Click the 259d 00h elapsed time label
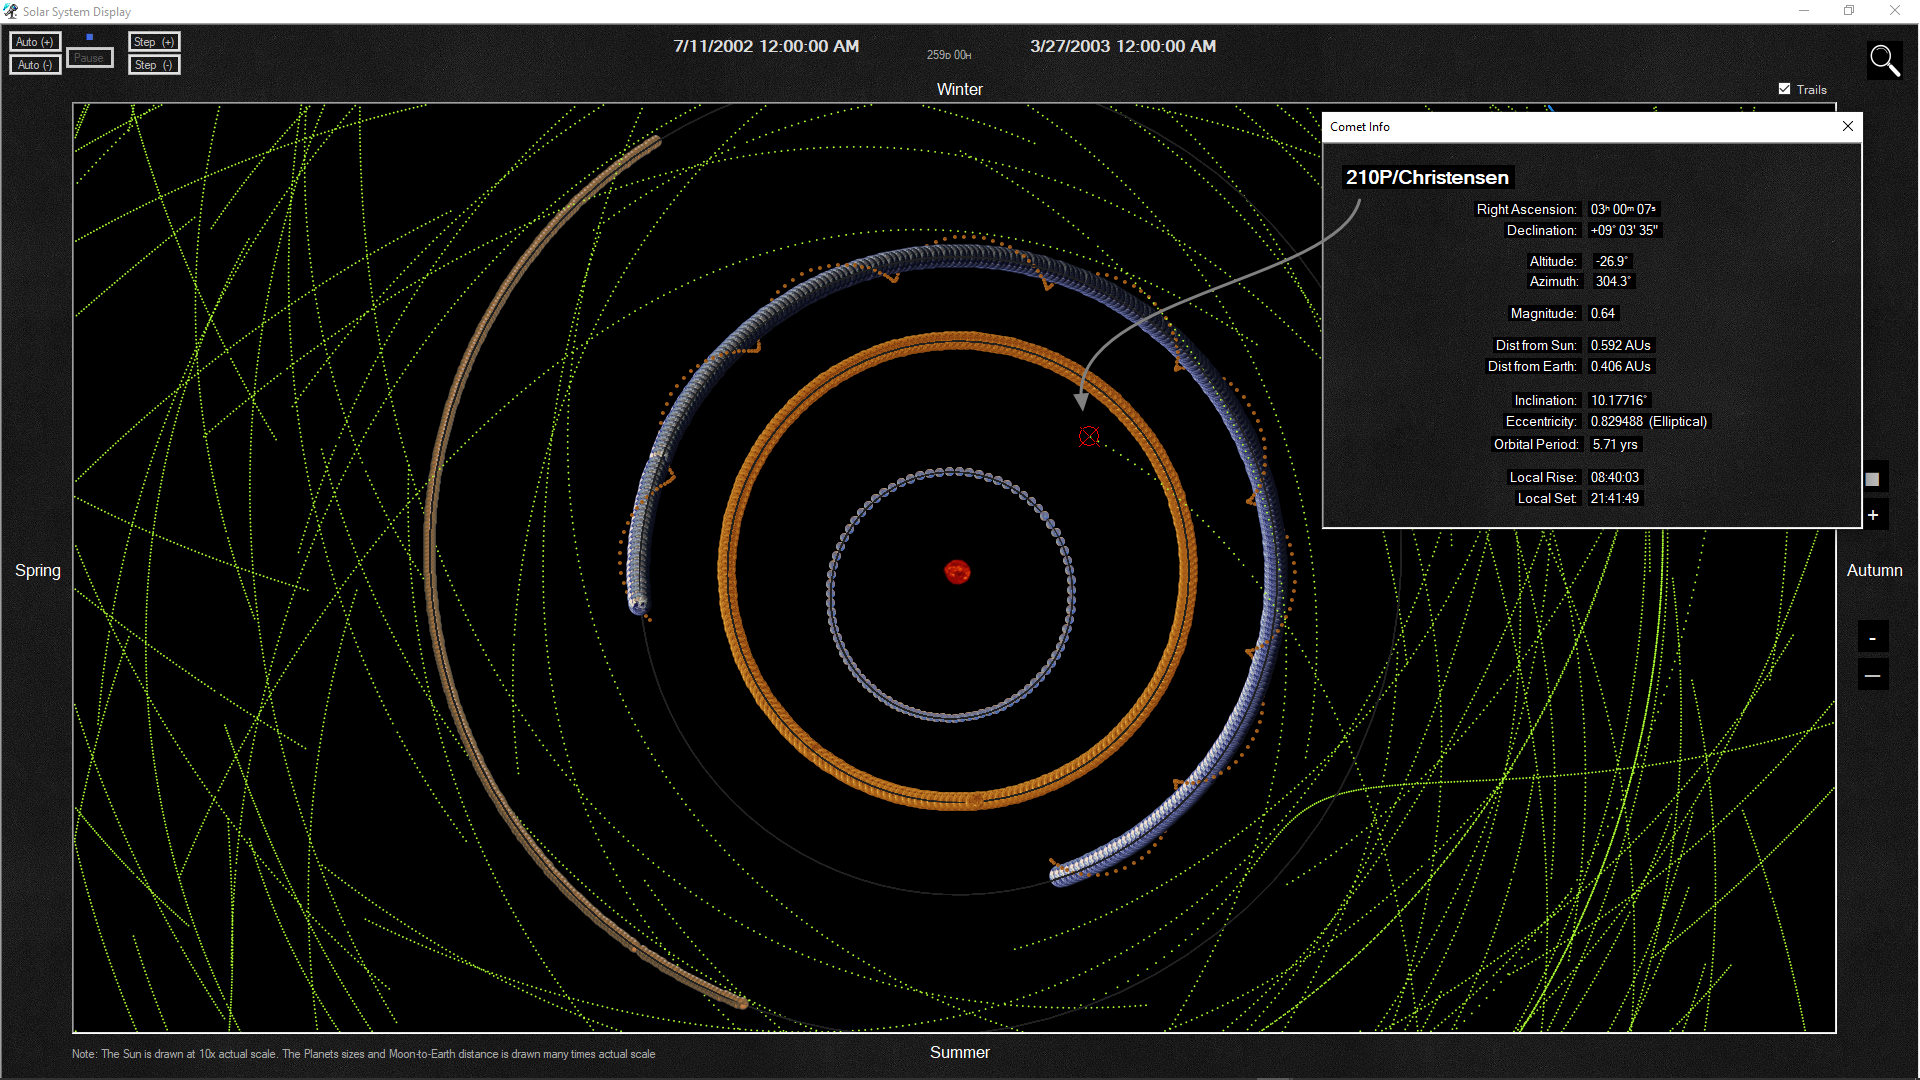Image resolution: width=1920 pixels, height=1080 pixels. 948,55
